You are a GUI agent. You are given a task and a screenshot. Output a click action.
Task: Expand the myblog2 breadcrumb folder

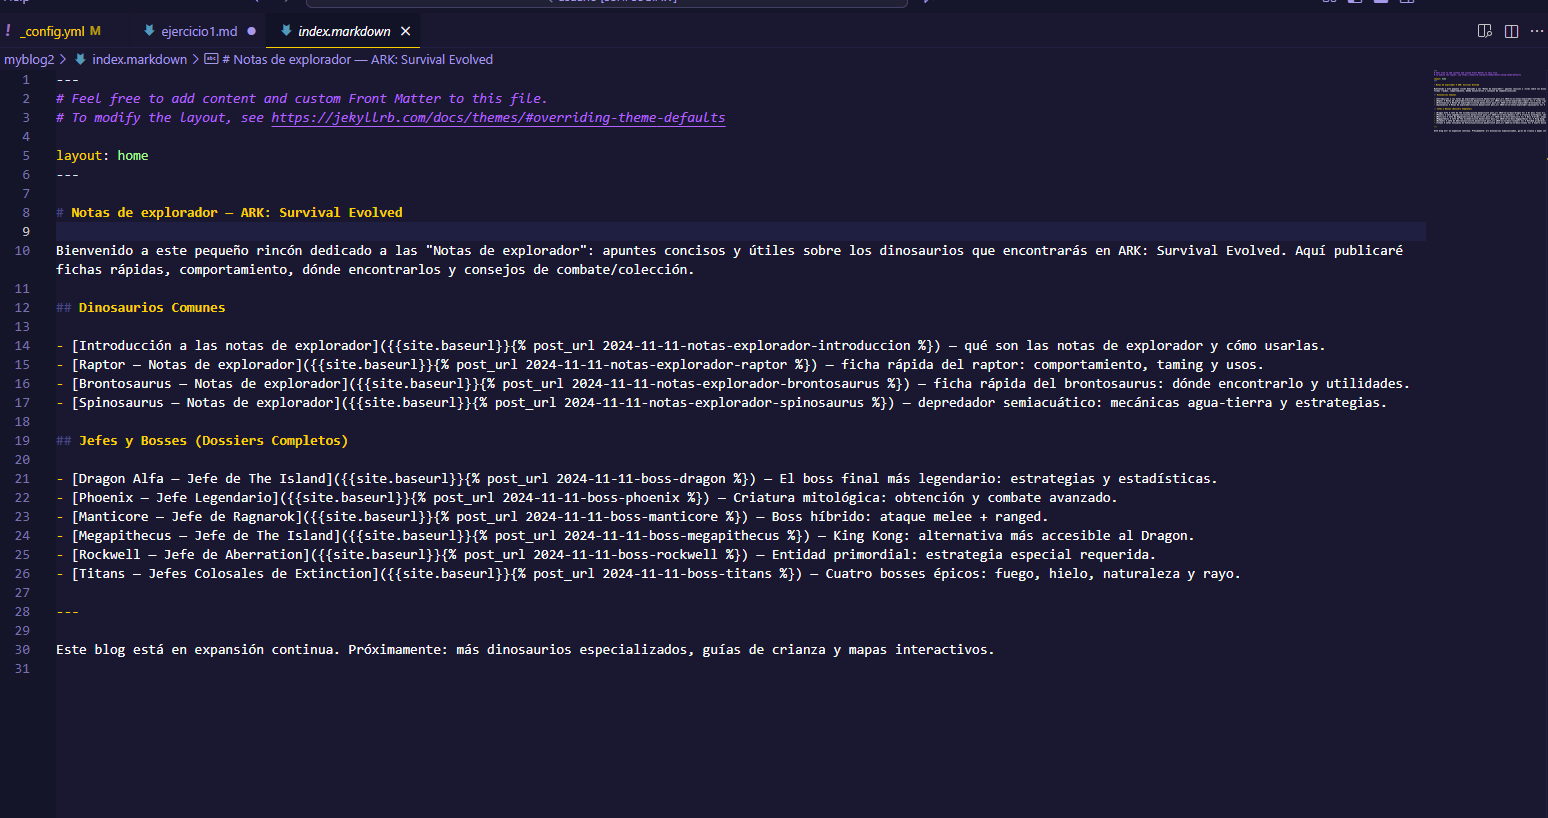click(x=29, y=60)
